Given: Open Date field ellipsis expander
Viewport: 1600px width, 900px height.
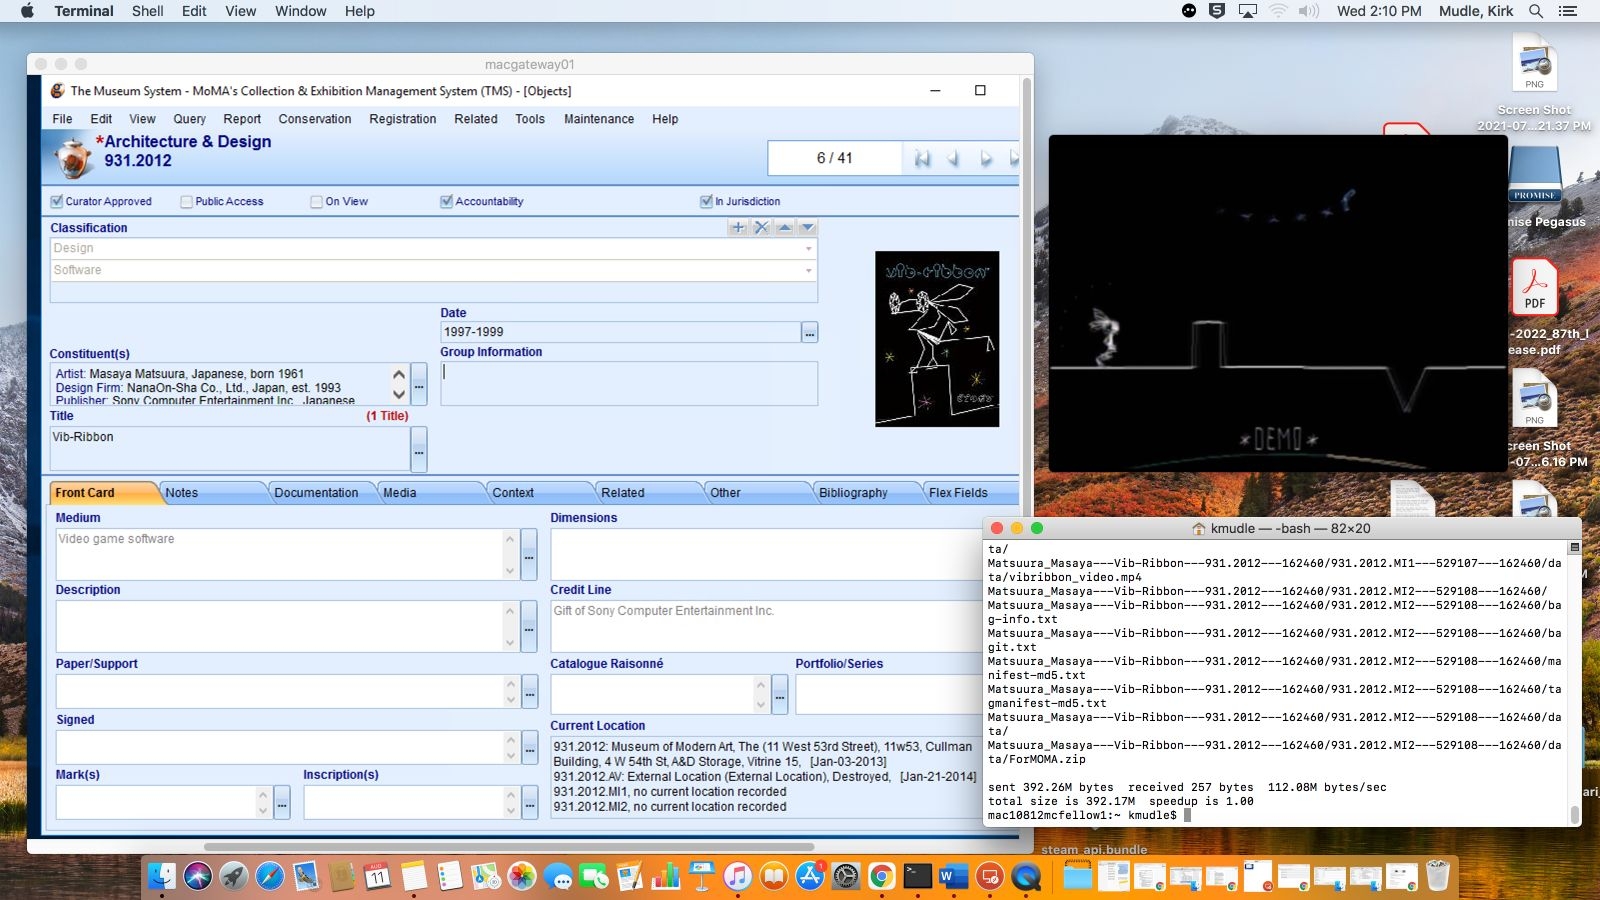Looking at the screenshot, I should click(810, 333).
